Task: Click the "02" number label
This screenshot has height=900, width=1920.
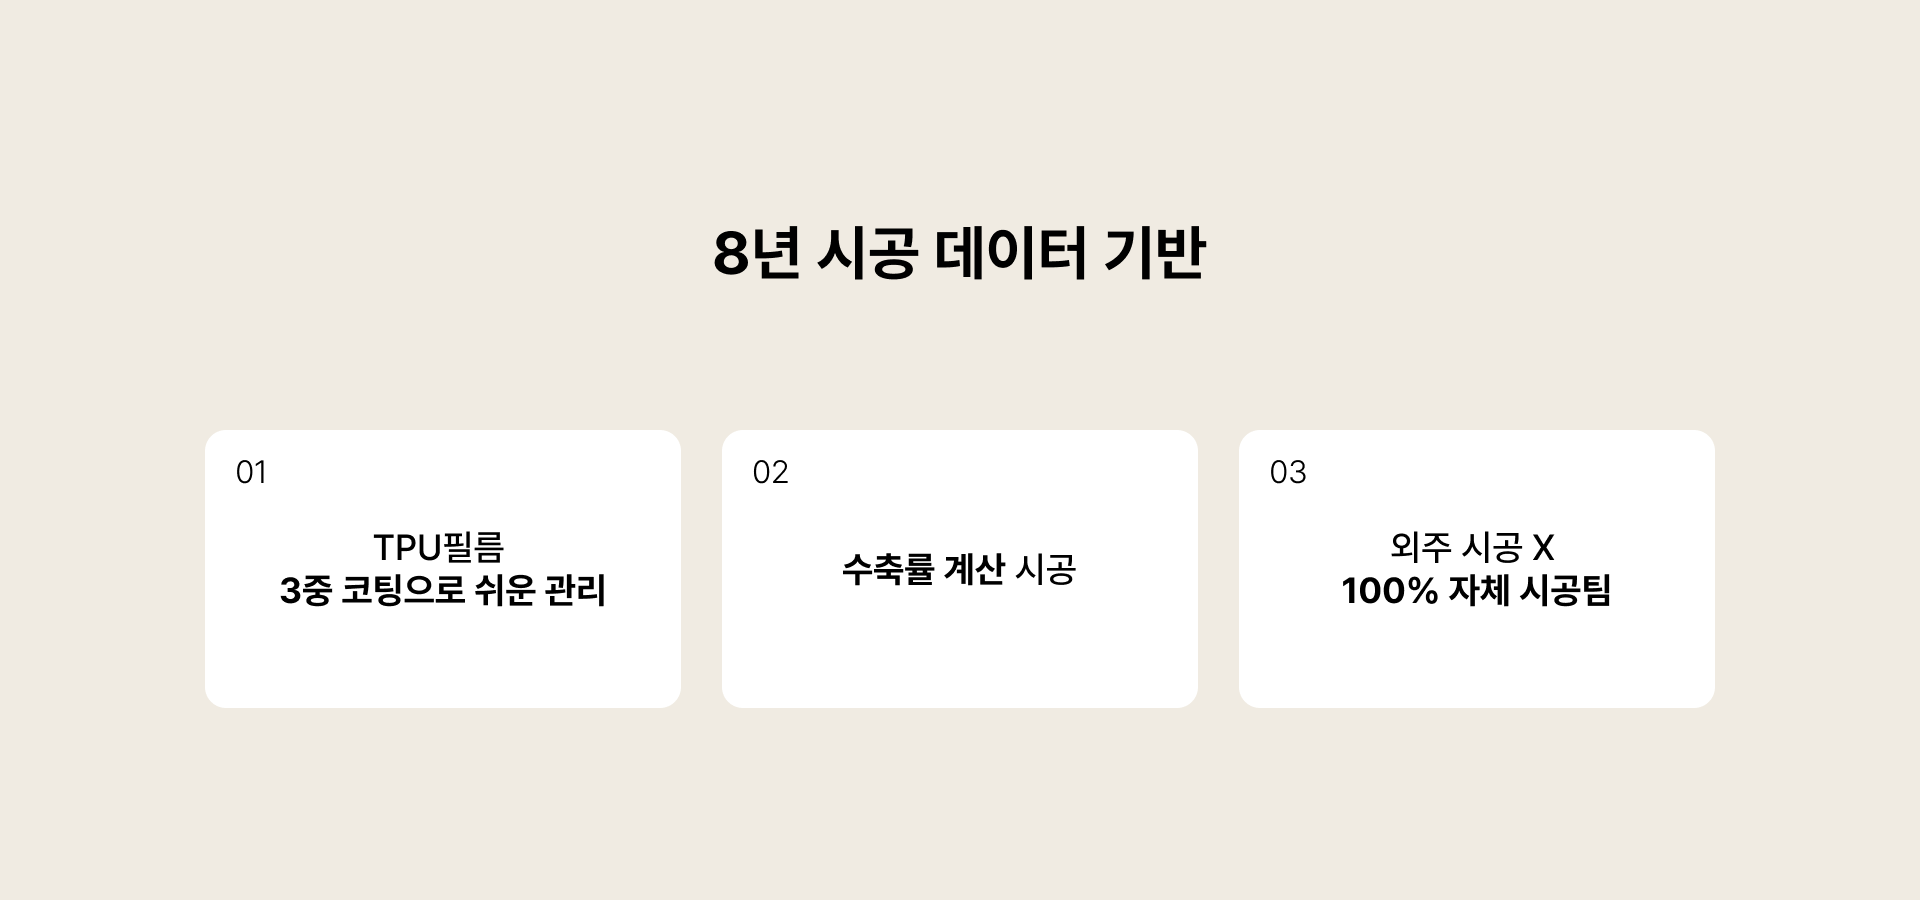Action: pos(770,472)
